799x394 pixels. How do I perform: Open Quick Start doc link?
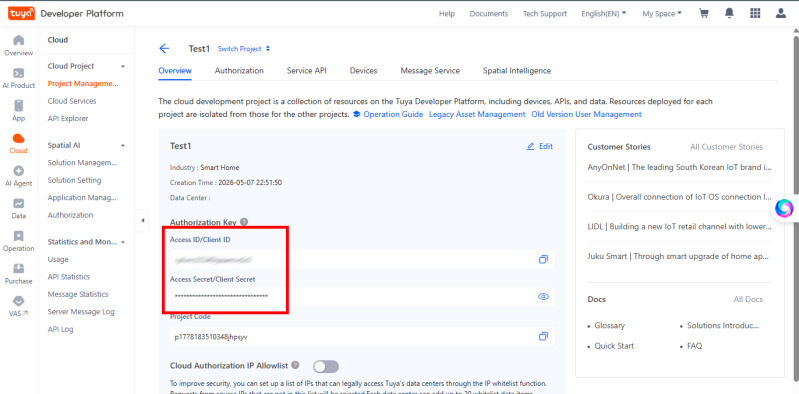pyautogui.click(x=614, y=346)
